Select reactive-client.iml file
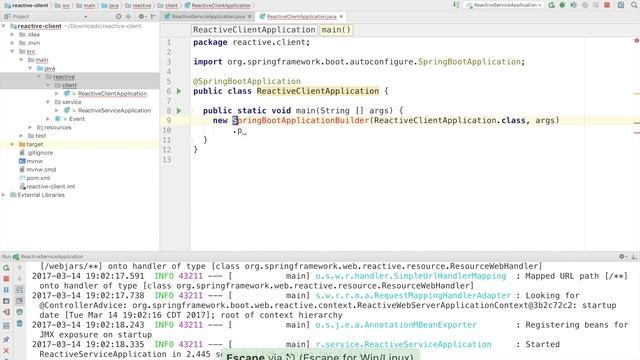Image resolution: width=640 pixels, height=360 pixels. coord(51,186)
